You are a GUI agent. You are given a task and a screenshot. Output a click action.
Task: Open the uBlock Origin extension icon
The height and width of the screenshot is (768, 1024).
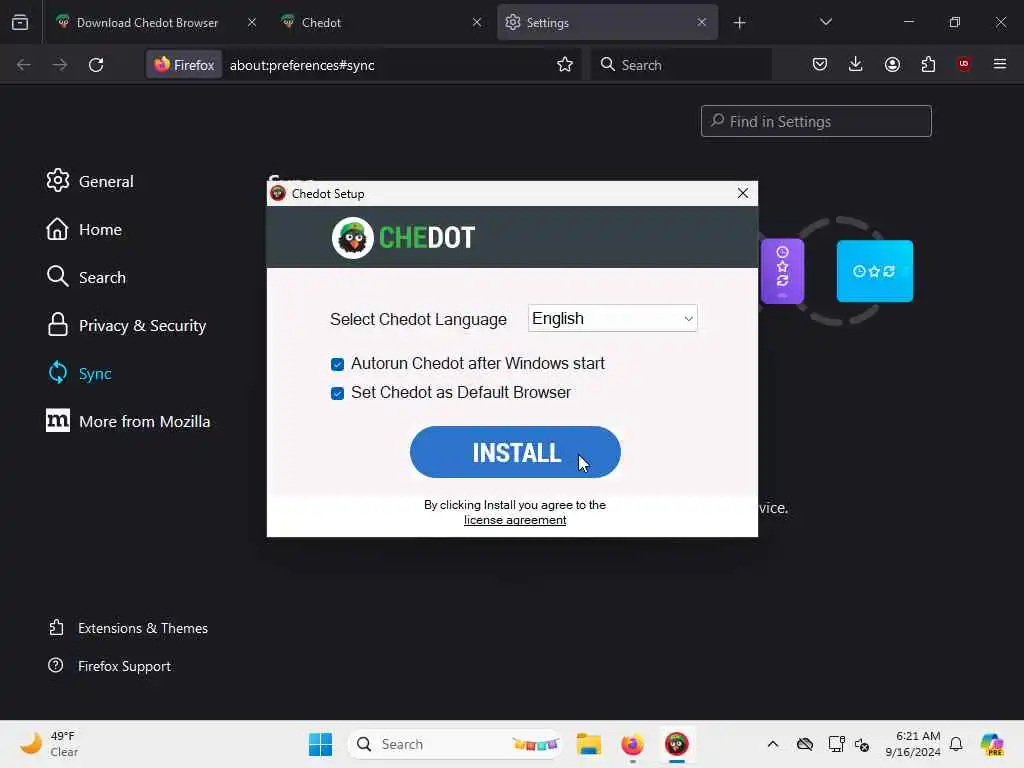(963, 64)
